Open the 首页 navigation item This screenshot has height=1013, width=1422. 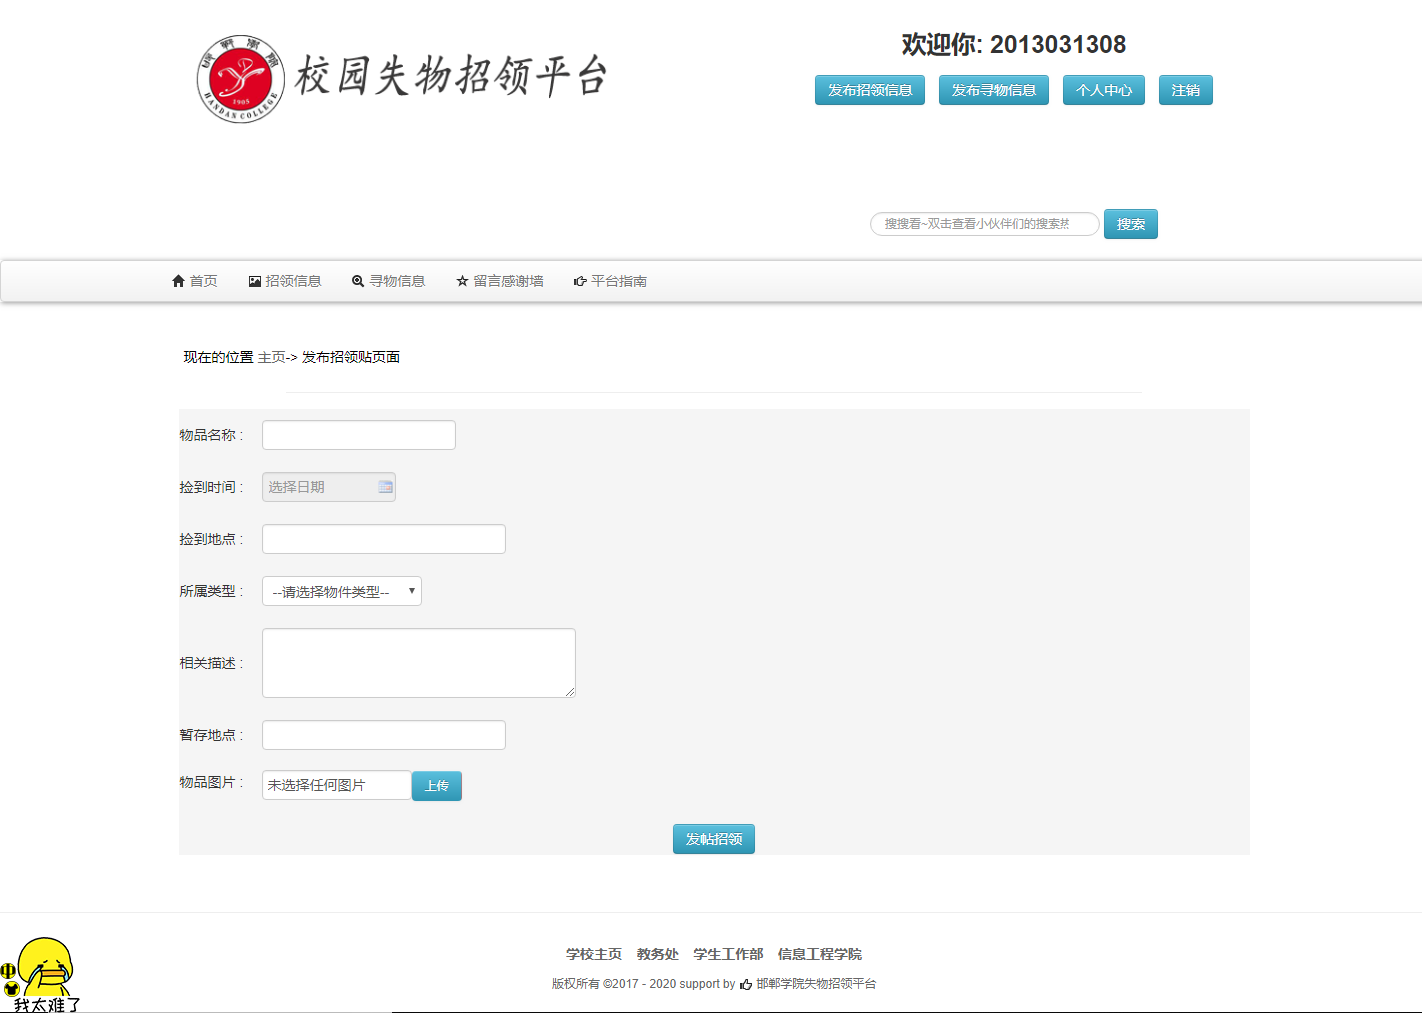click(x=195, y=281)
